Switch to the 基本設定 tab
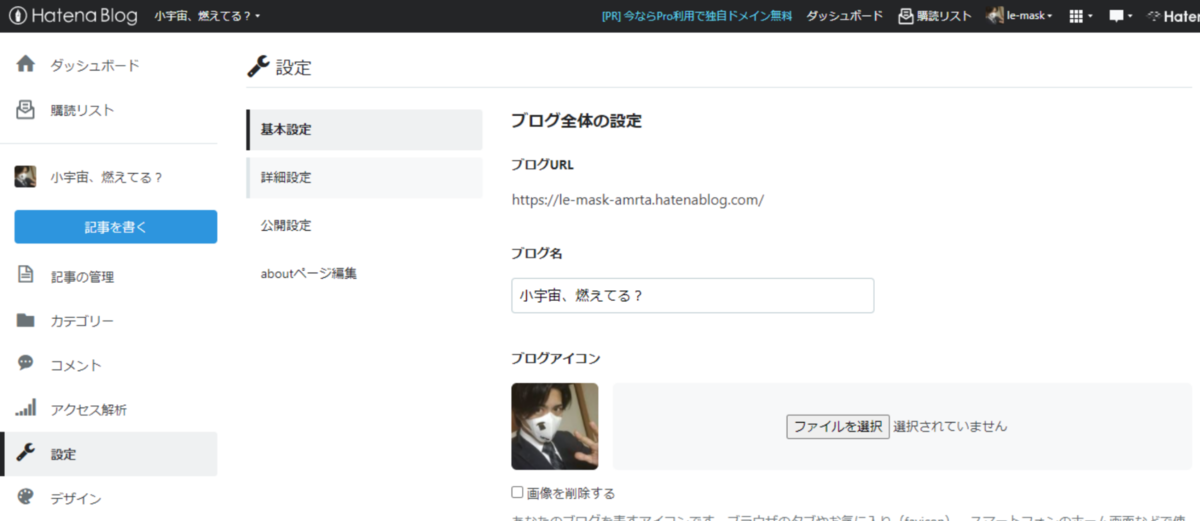1200x521 pixels. point(364,130)
